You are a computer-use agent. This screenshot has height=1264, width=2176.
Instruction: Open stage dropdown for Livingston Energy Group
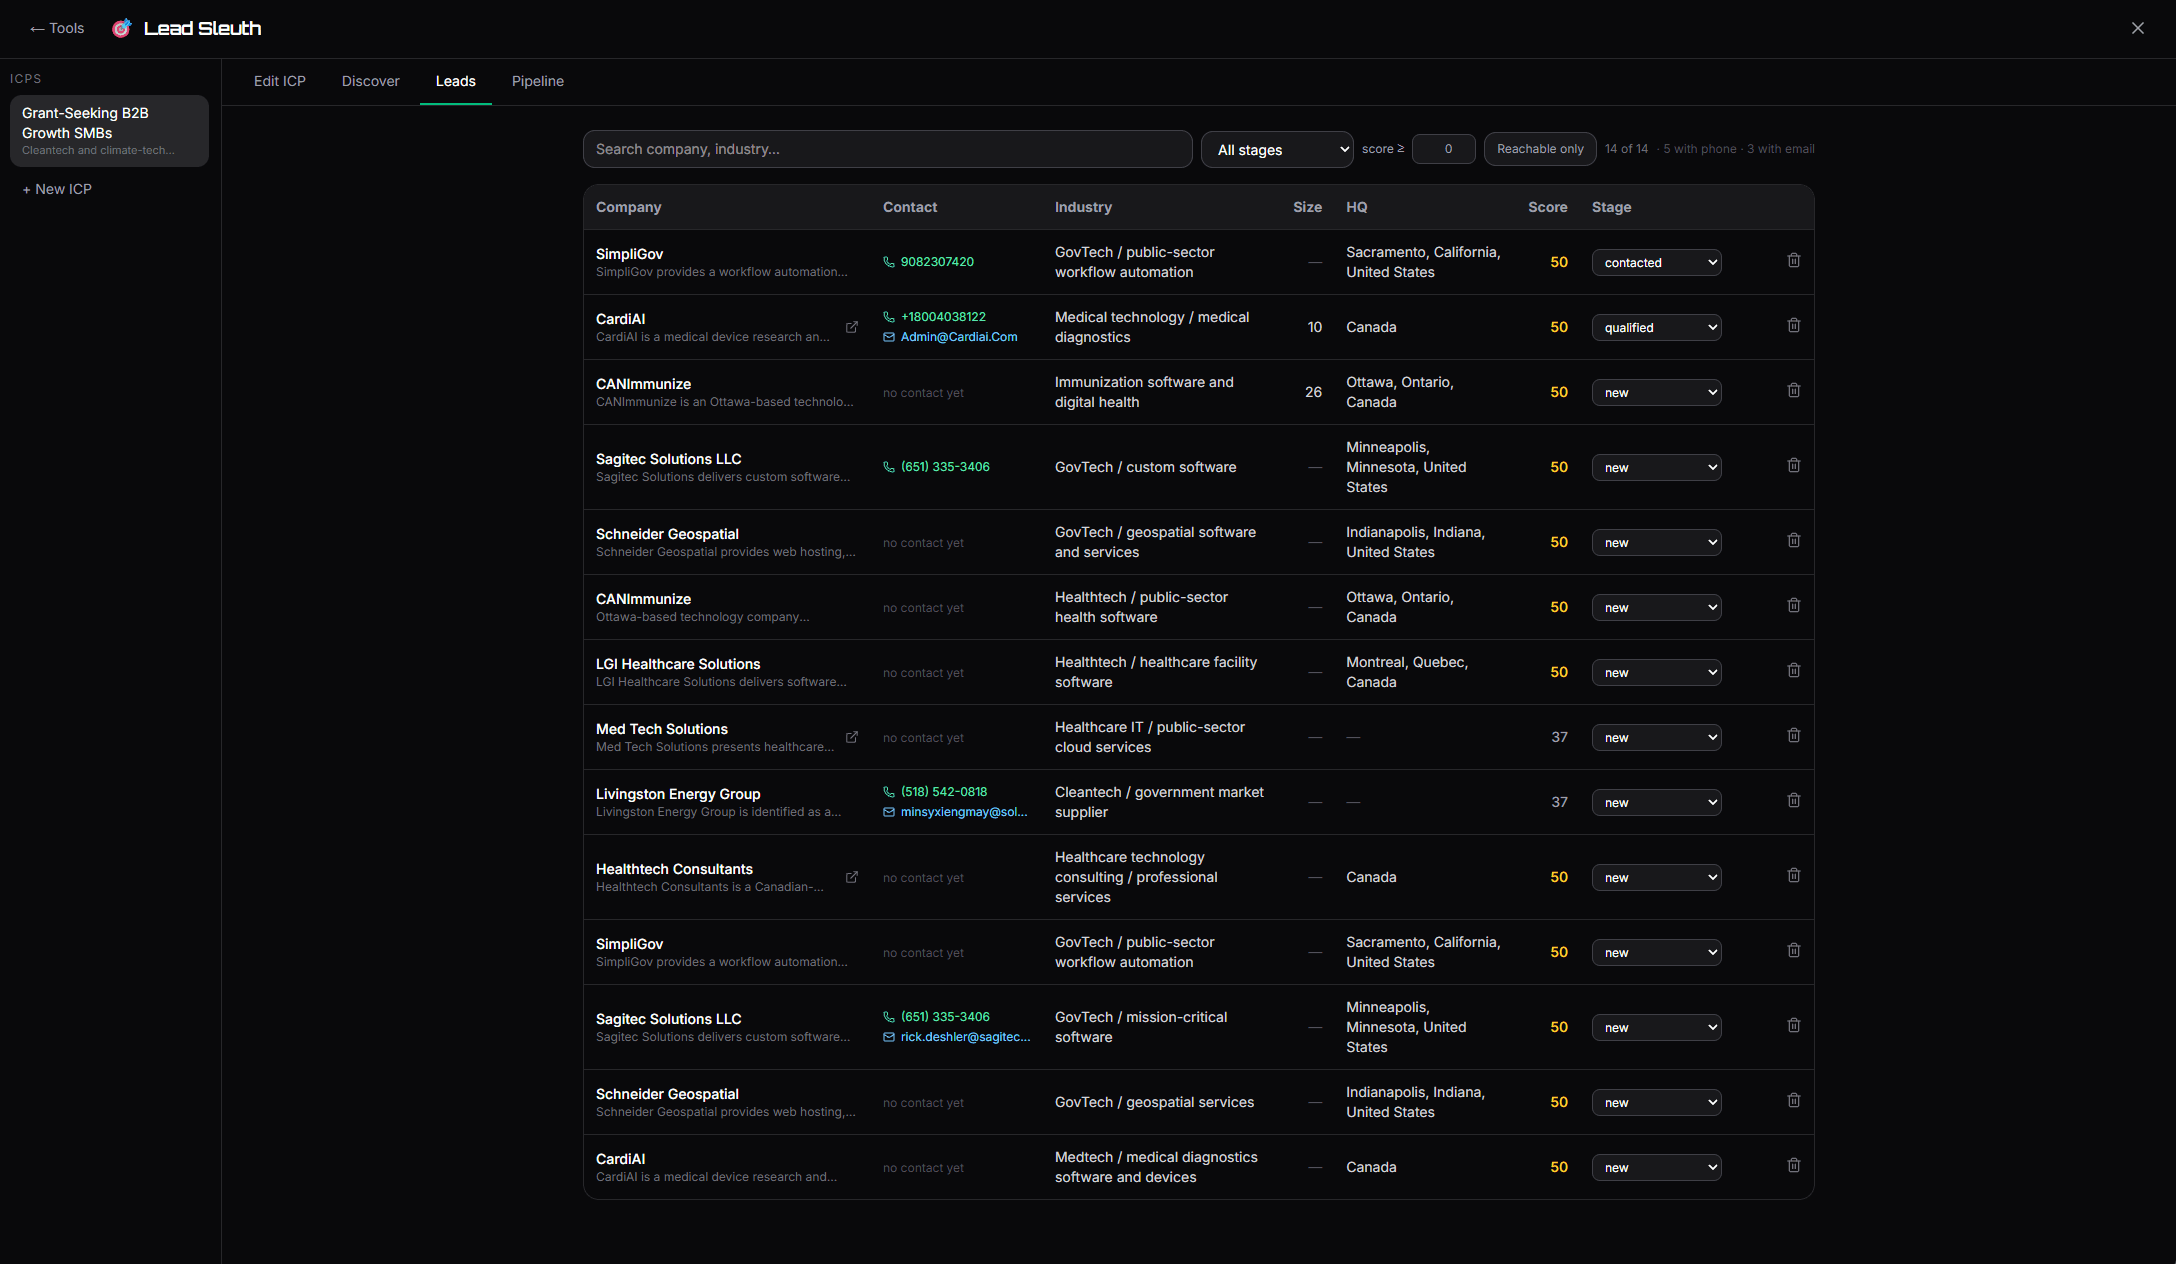(x=1657, y=802)
